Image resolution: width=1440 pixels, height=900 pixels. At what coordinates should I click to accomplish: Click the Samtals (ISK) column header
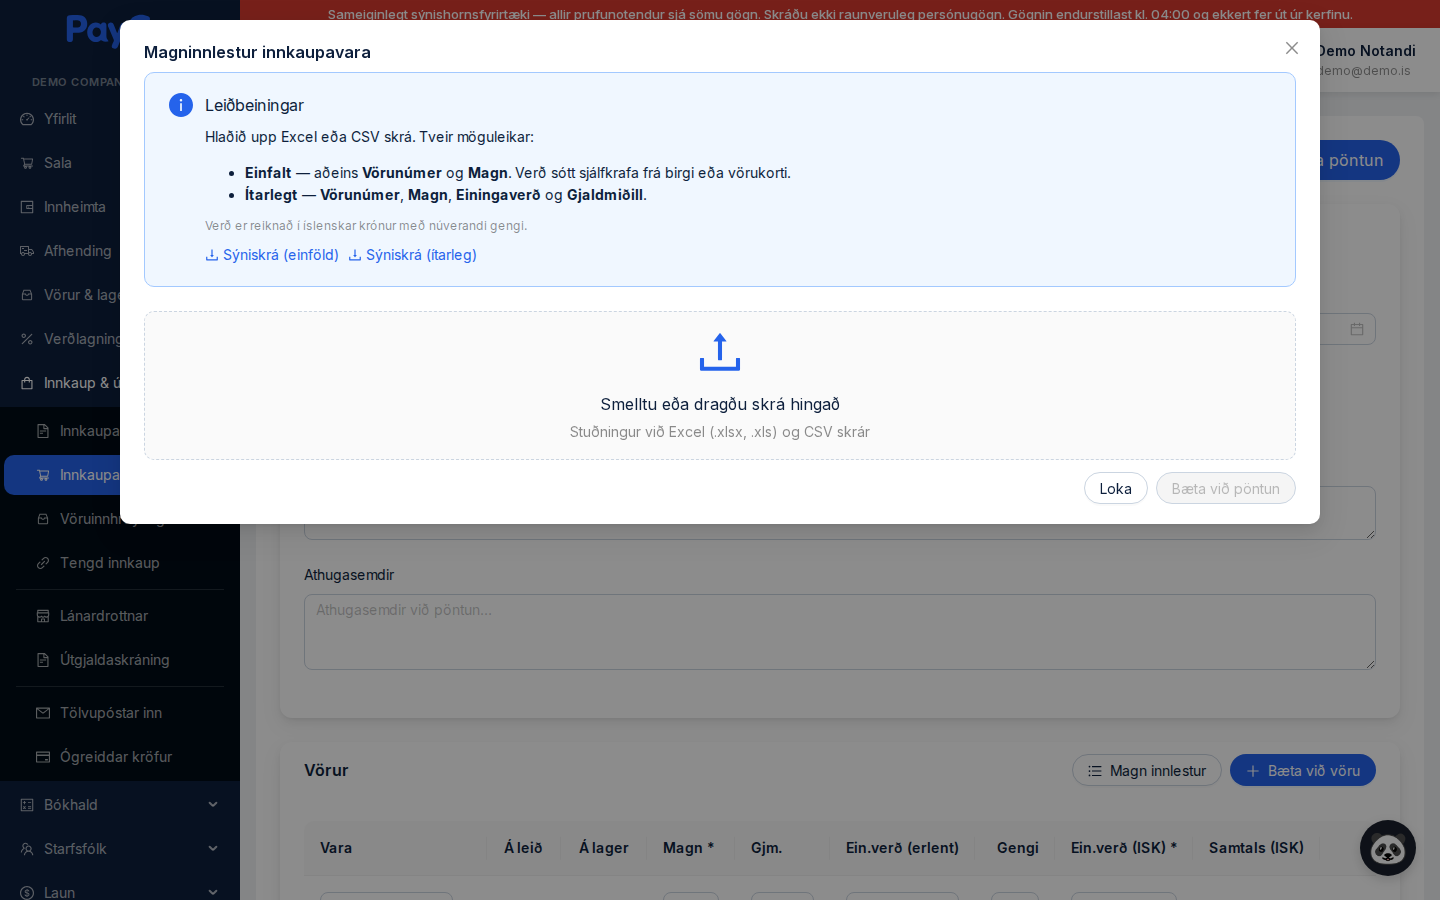click(1256, 848)
